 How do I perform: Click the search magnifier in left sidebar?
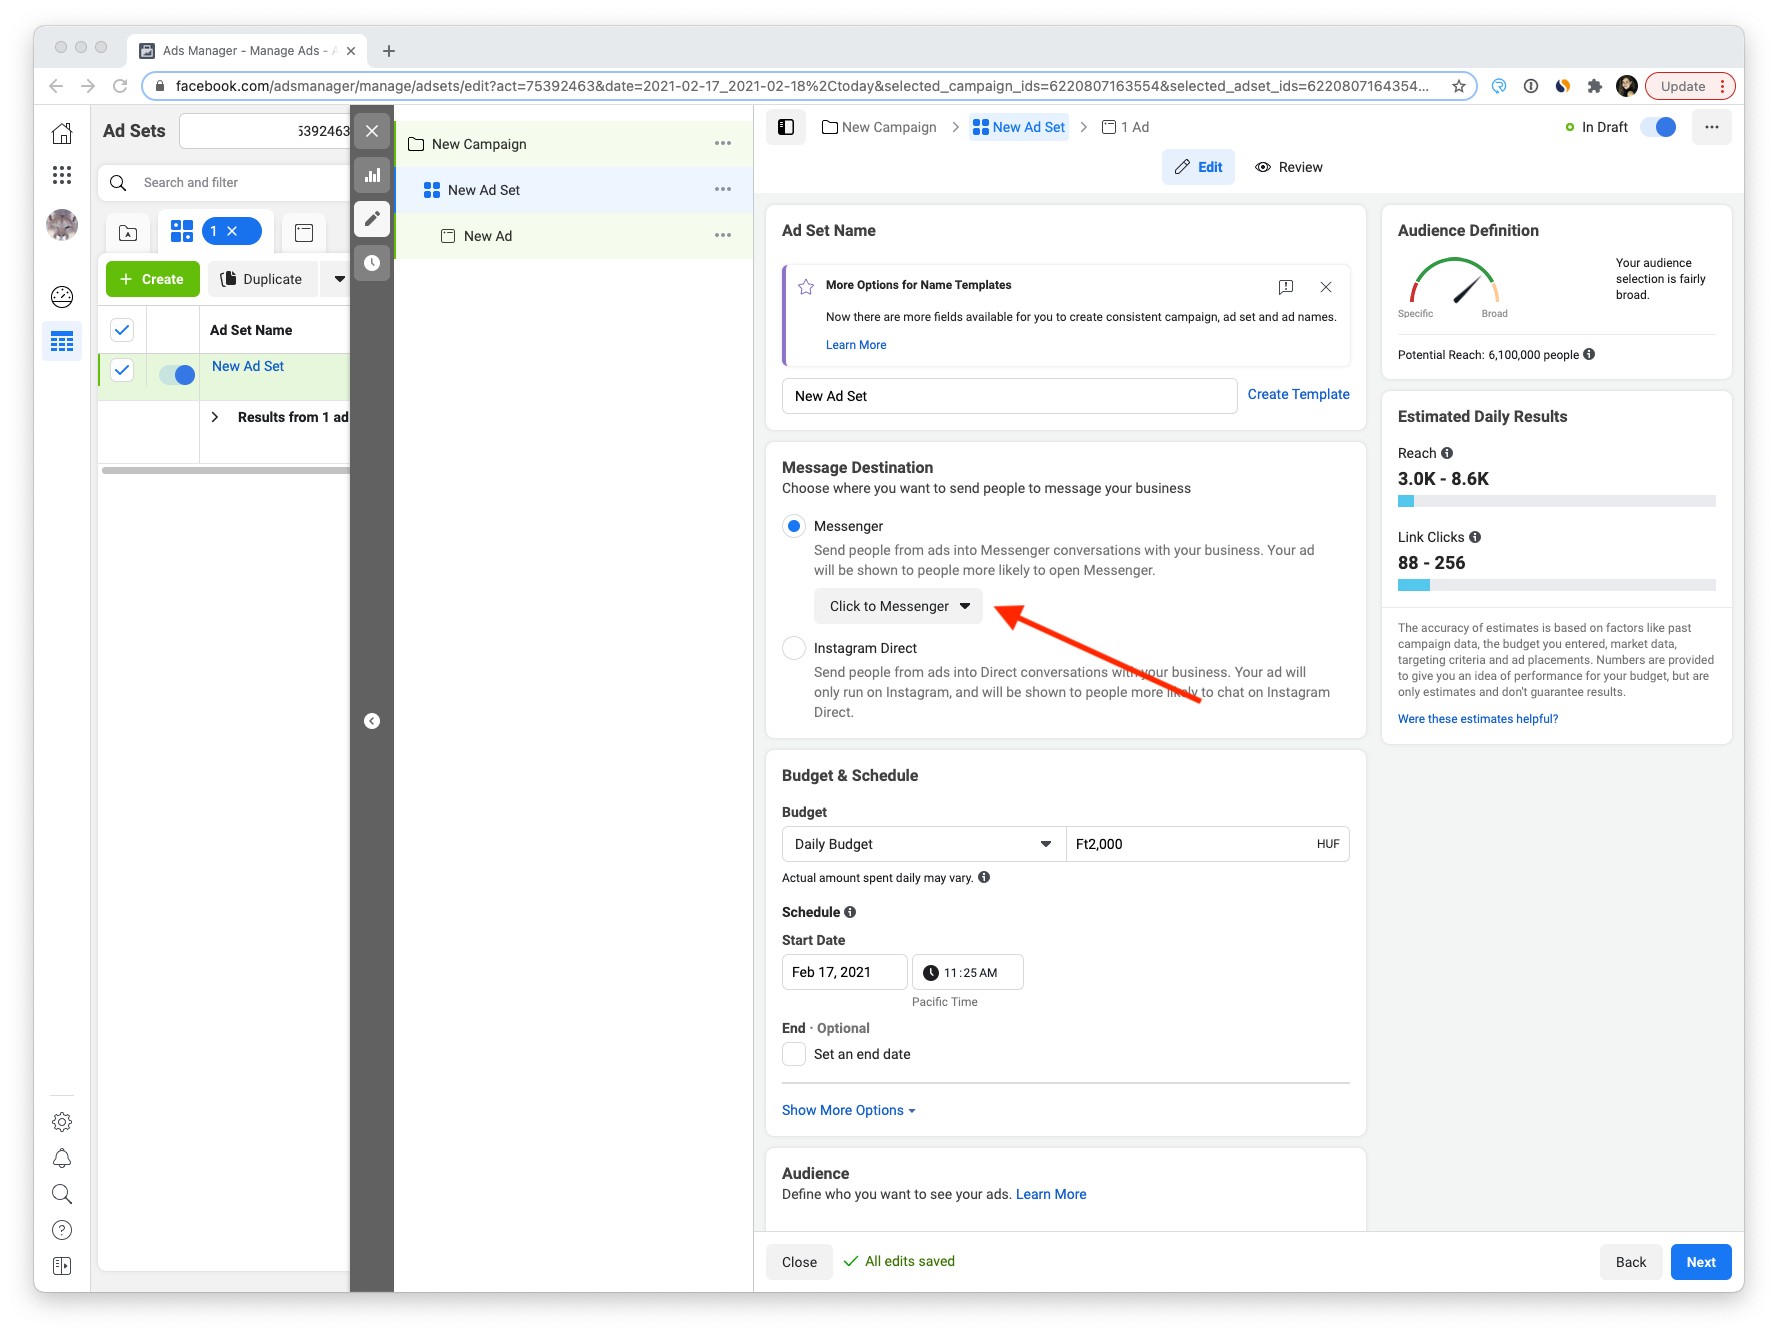tap(62, 1194)
